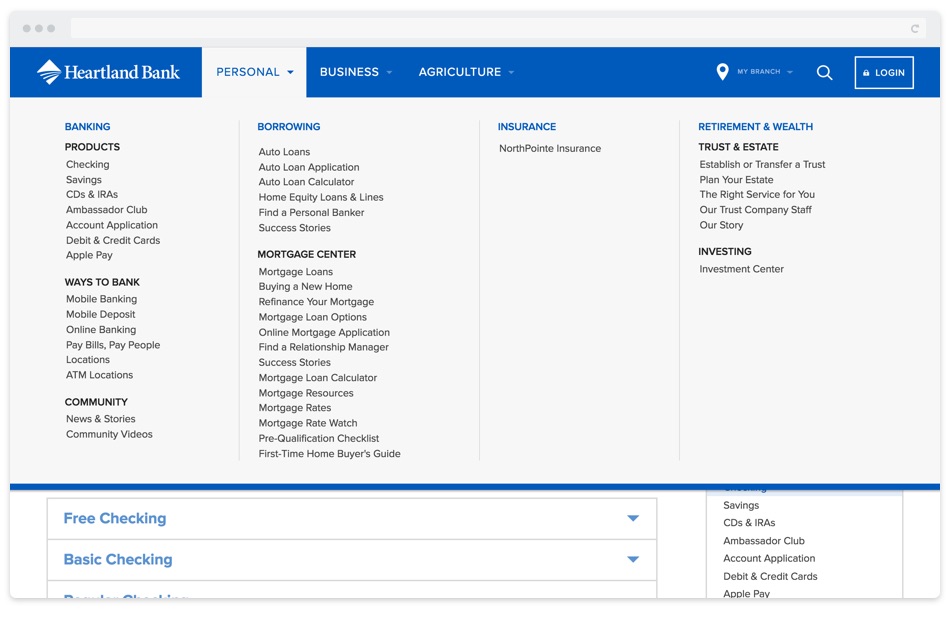
Task: Click the browser reload icon
Action: 914,28
